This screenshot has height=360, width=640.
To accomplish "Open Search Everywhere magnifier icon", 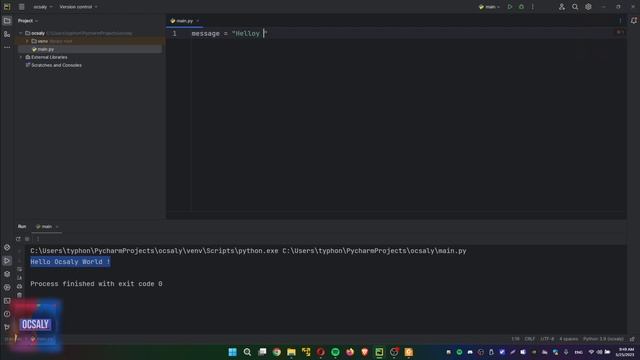I will 575,7.
